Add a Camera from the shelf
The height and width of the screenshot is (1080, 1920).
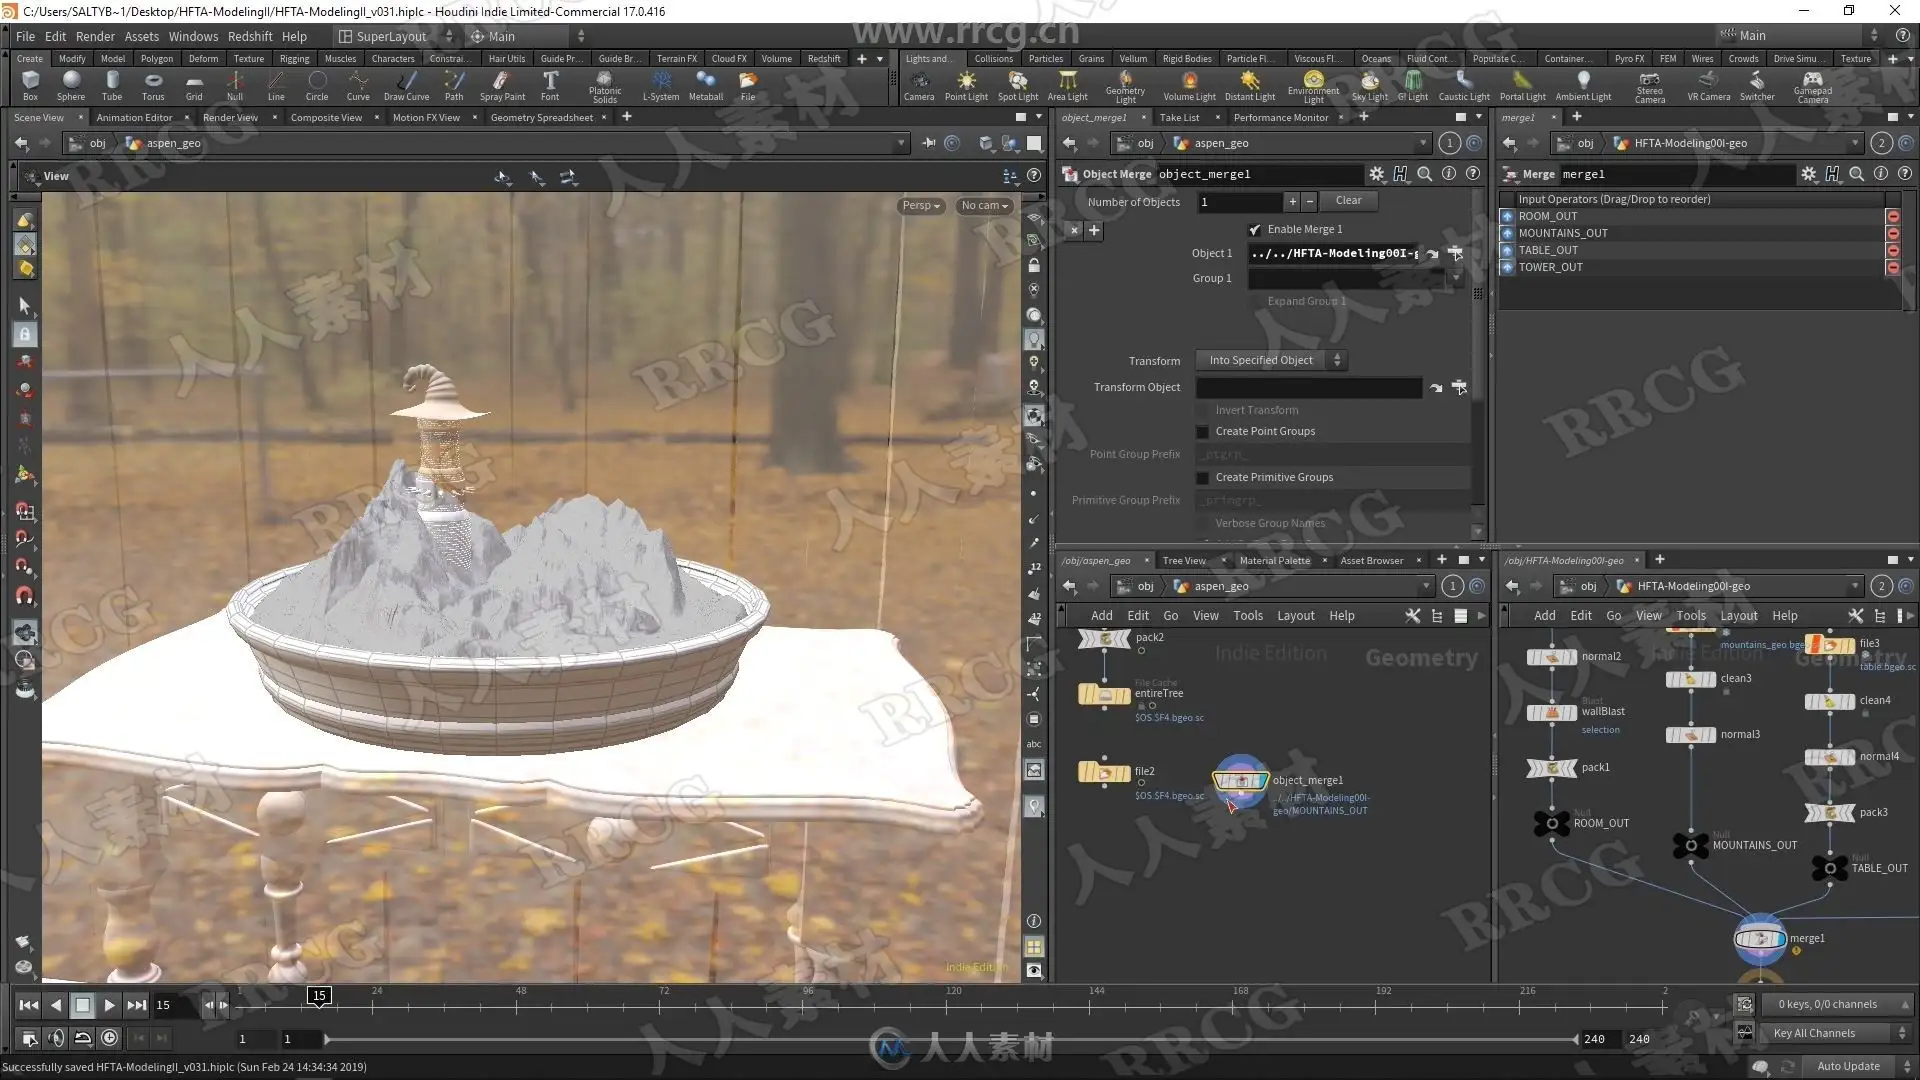[x=918, y=85]
